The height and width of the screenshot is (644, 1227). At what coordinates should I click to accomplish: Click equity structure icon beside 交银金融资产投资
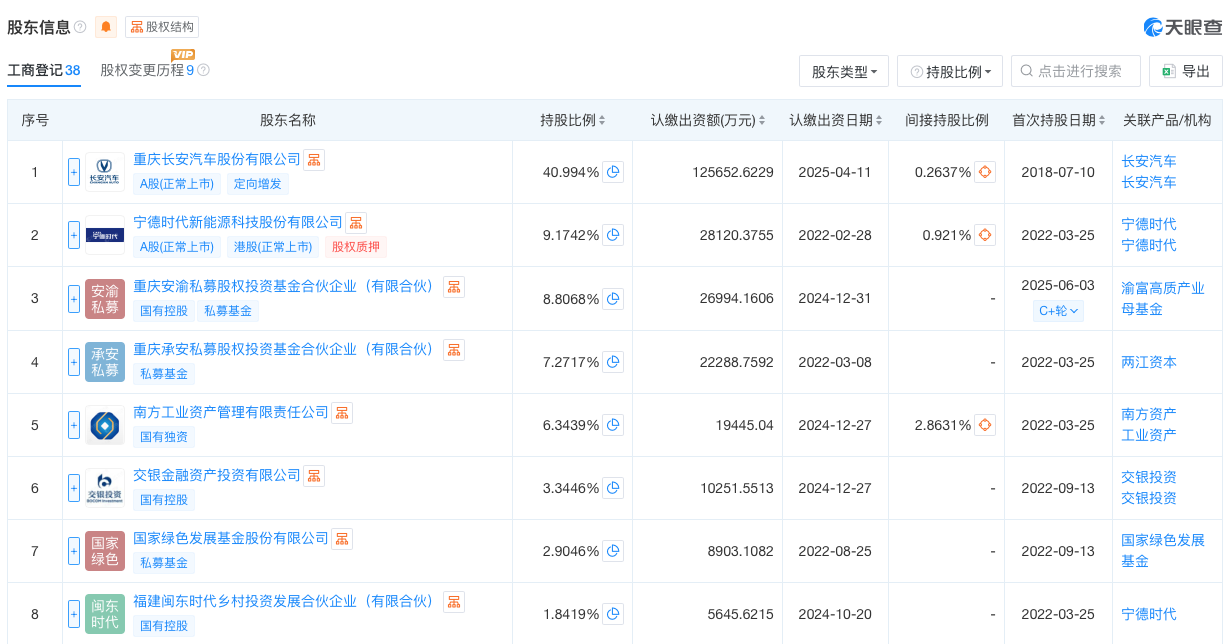pos(315,475)
